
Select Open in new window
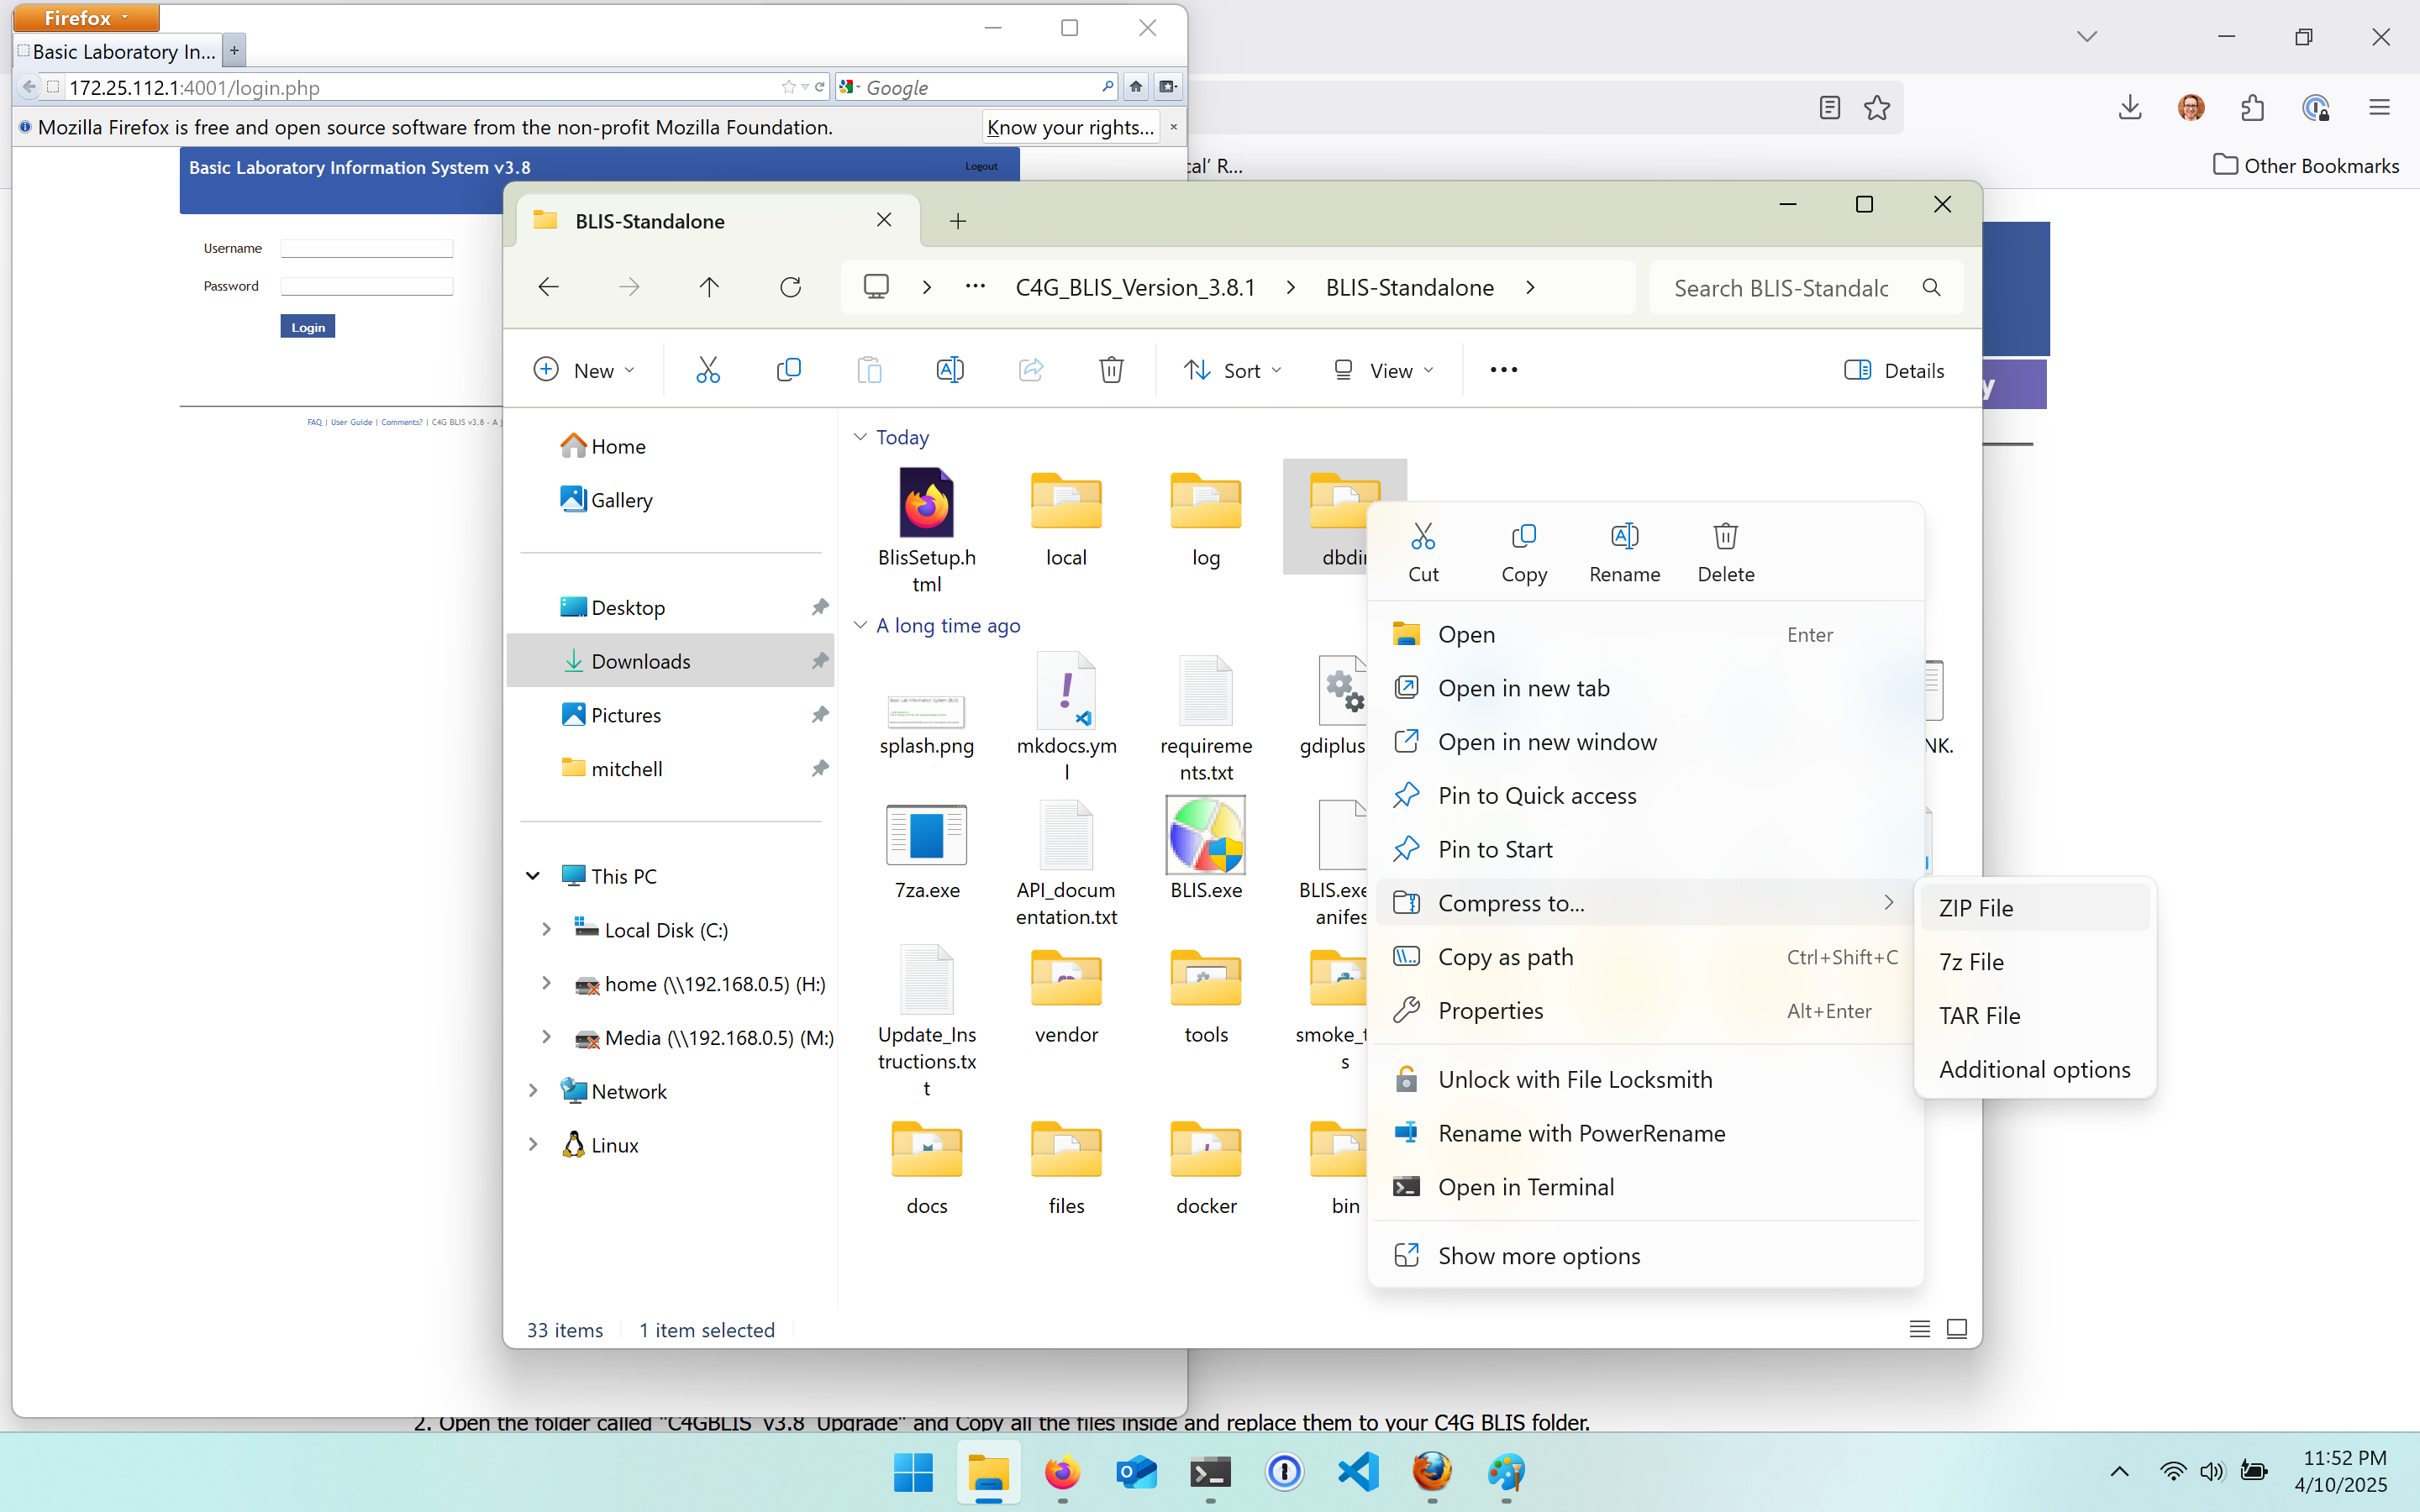(1645, 742)
